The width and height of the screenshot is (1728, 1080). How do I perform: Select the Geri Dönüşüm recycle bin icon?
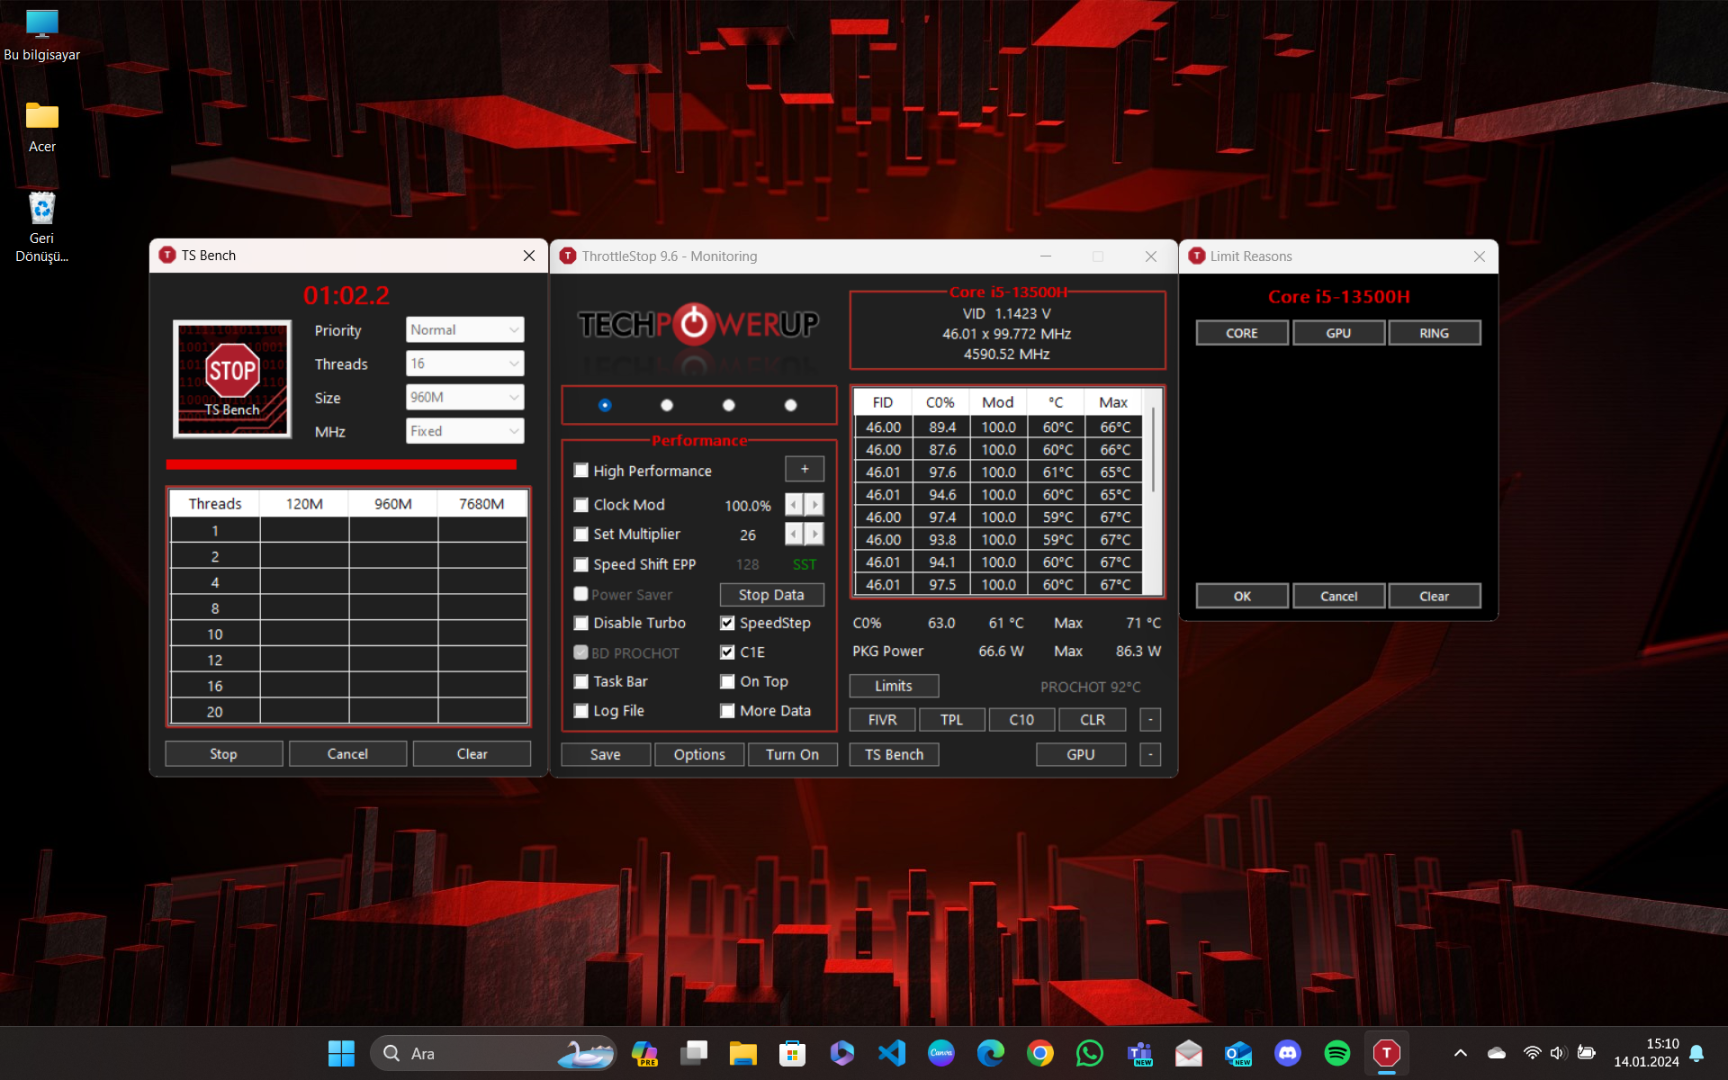click(x=42, y=227)
